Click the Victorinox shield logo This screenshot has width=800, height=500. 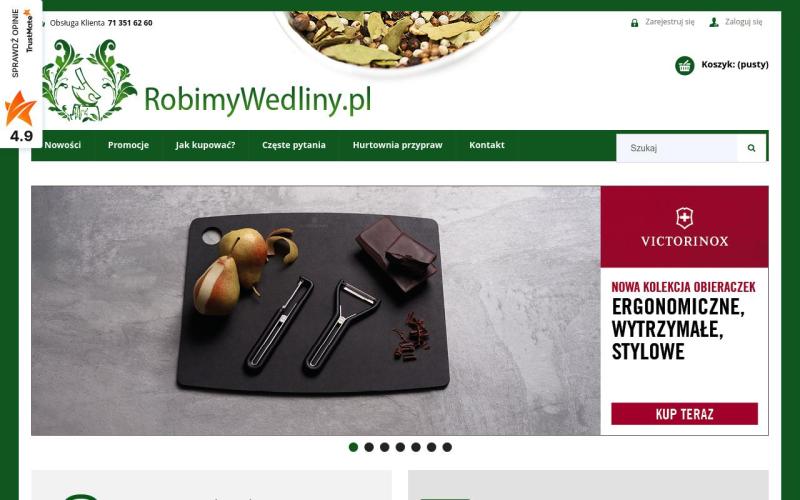click(x=684, y=218)
